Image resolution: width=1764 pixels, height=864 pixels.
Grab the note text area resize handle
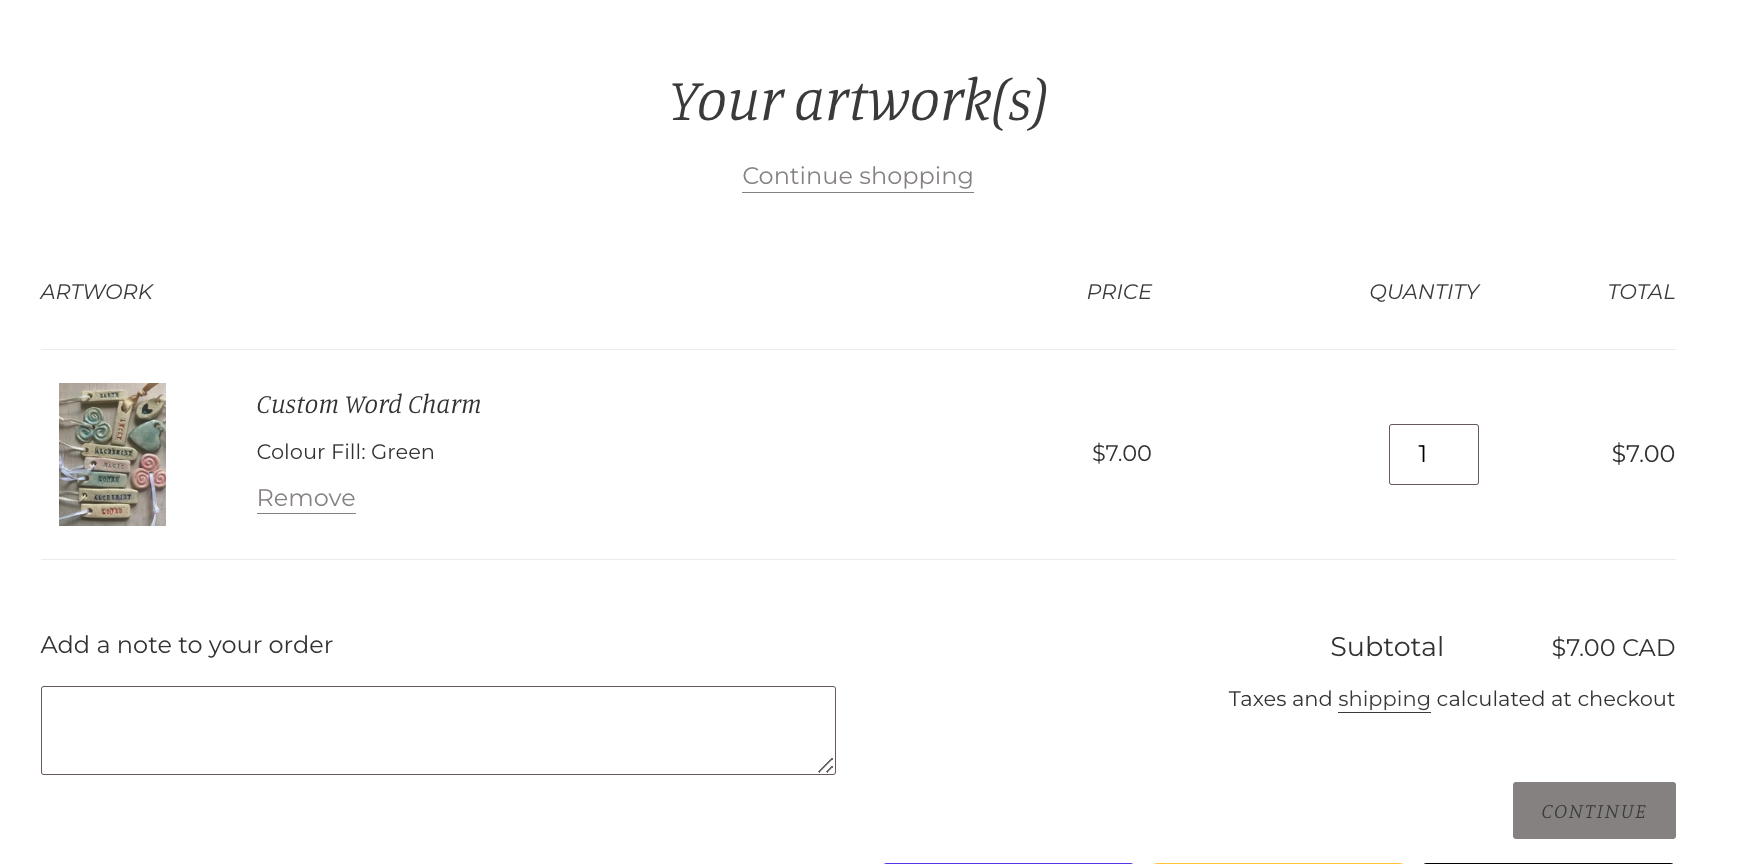point(826,766)
